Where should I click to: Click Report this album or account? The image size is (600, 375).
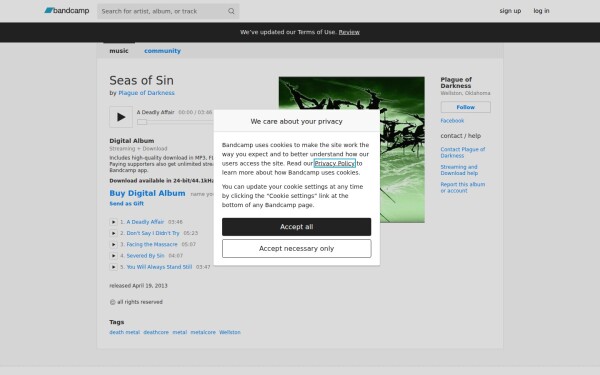point(462,187)
